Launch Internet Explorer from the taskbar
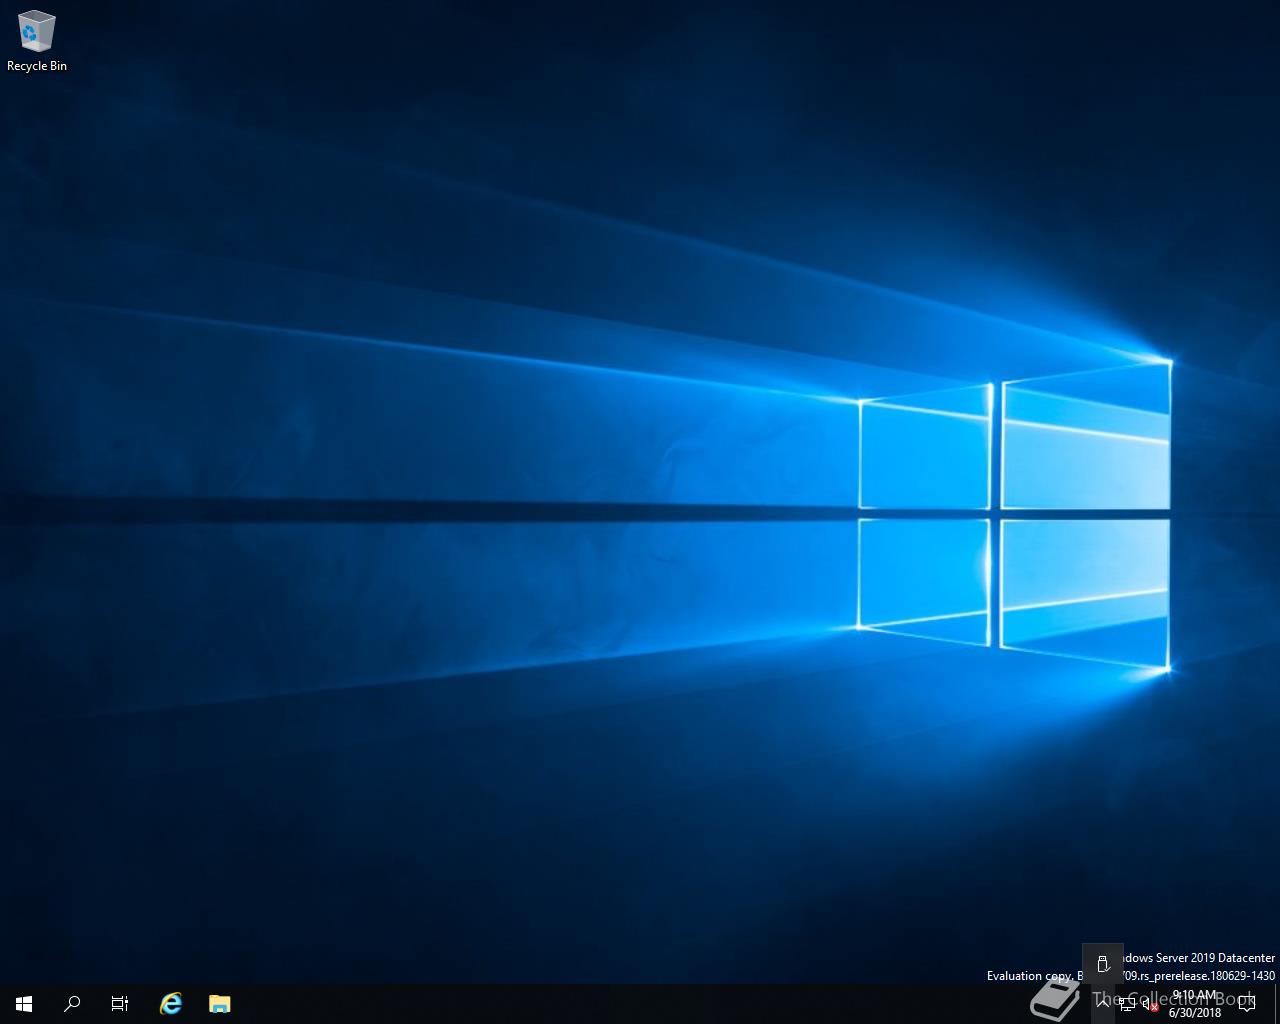Image resolution: width=1280 pixels, height=1024 pixels. coord(171,1004)
